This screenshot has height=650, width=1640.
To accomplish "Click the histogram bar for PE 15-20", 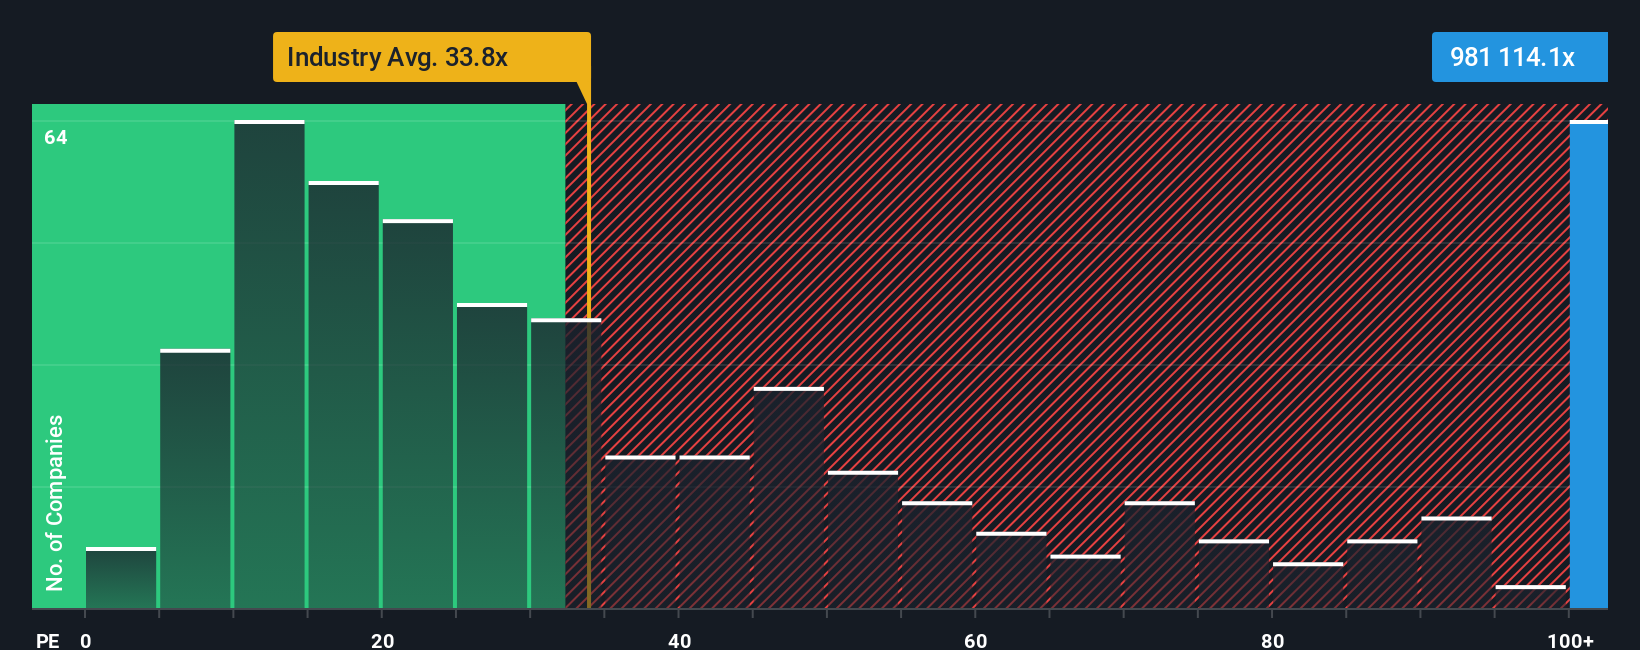I will tap(344, 395).
